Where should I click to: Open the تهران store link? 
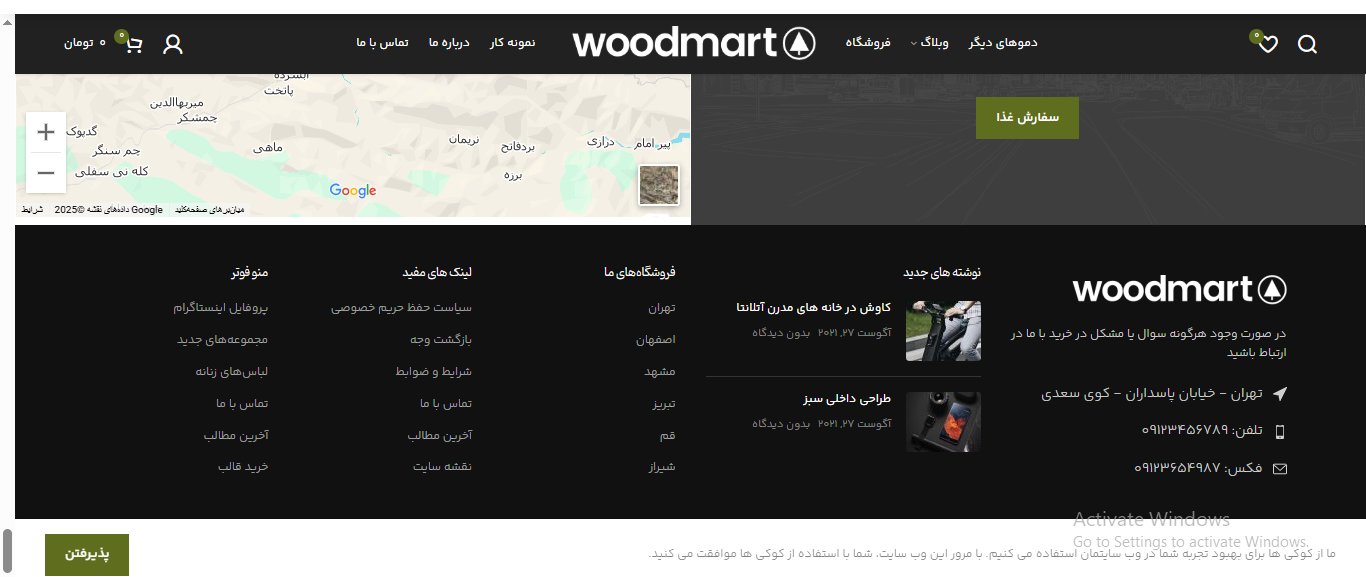[x=665, y=307]
